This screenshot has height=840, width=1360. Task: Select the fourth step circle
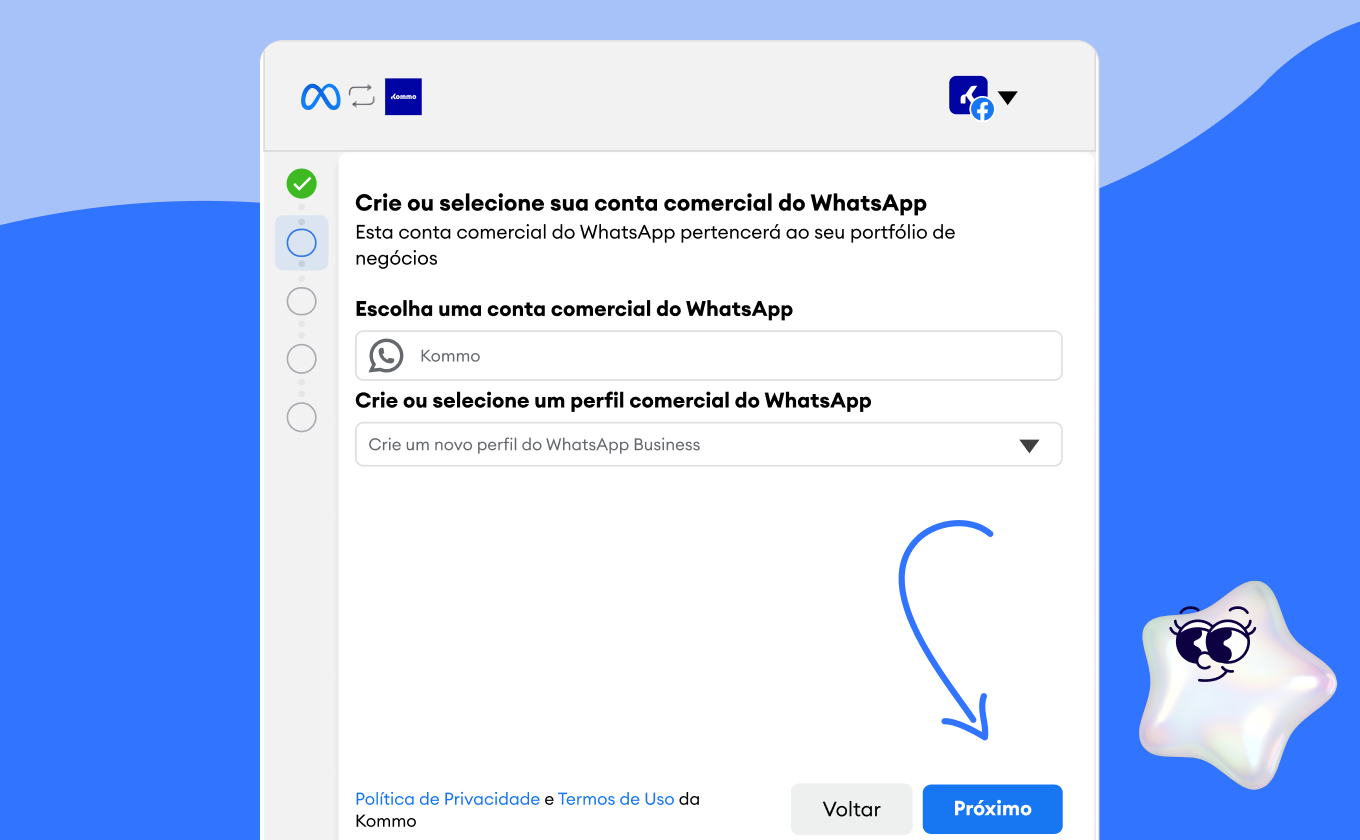pyautogui.click(x=301, y=359)
